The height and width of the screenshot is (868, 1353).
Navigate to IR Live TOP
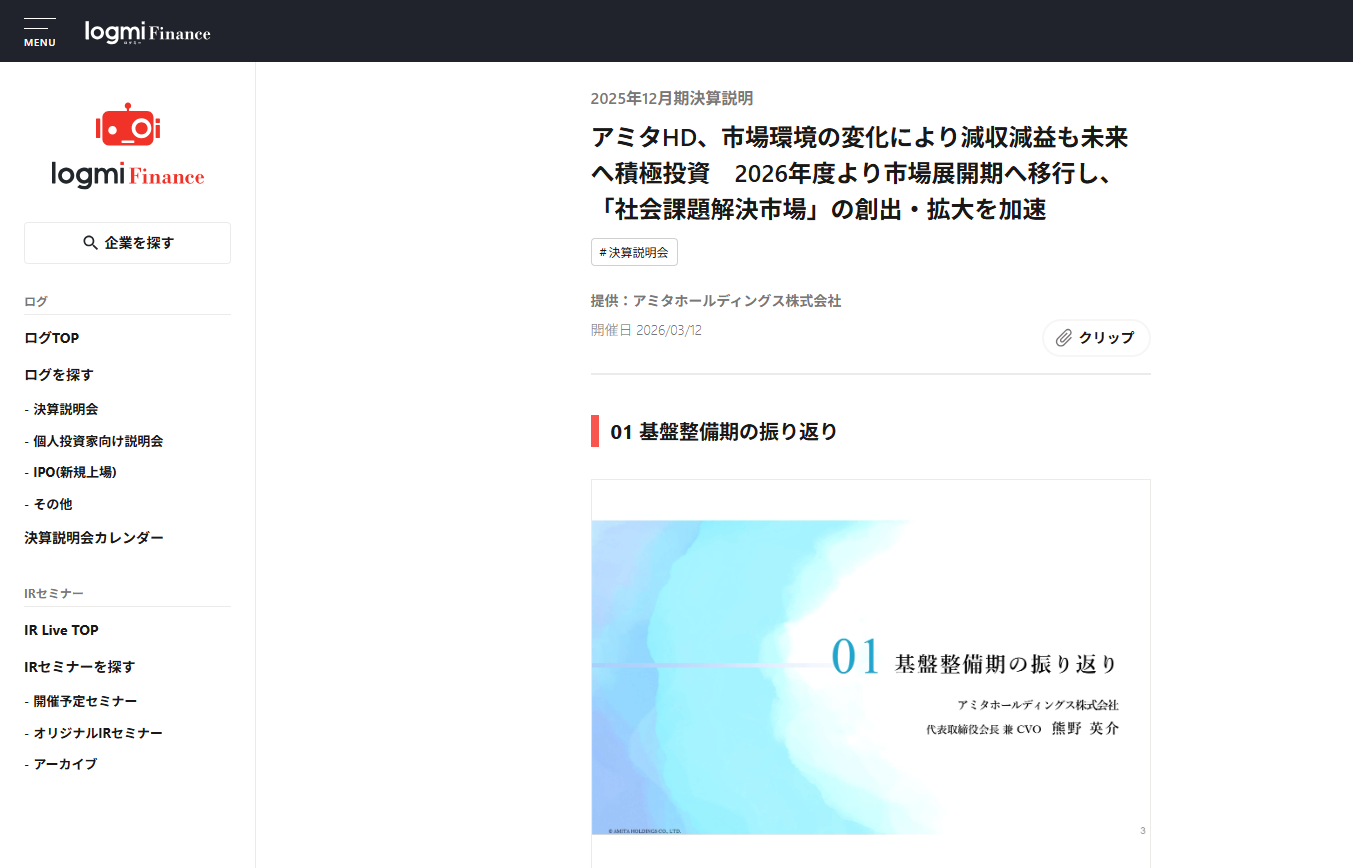(61, 630)
